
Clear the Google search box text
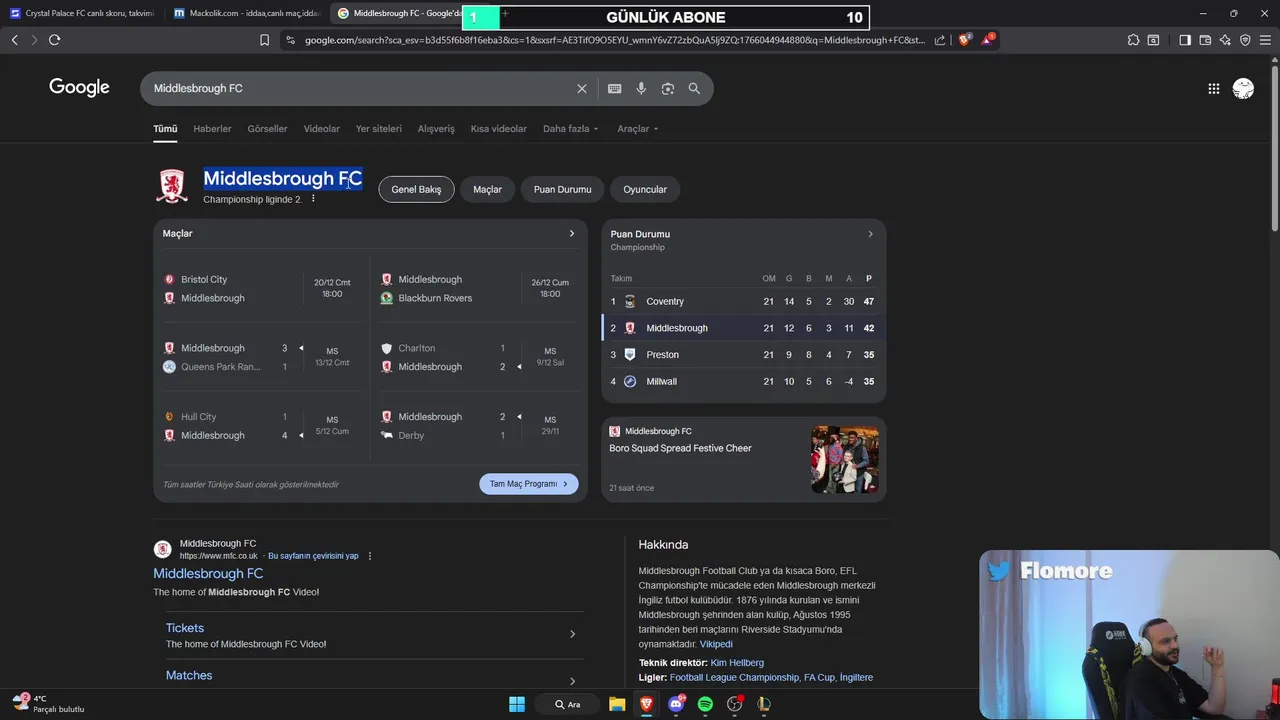pos(582,88)
